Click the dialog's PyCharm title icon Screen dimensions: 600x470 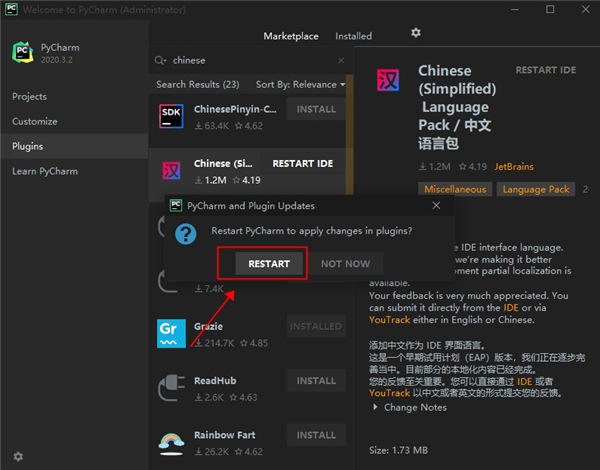coord(176,206)
